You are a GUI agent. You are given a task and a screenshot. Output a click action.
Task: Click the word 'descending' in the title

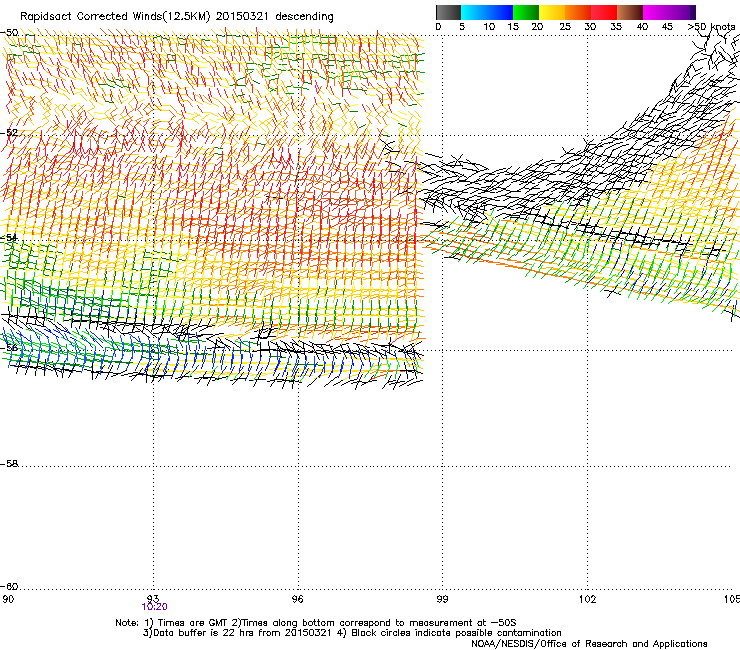coord(304,17)
